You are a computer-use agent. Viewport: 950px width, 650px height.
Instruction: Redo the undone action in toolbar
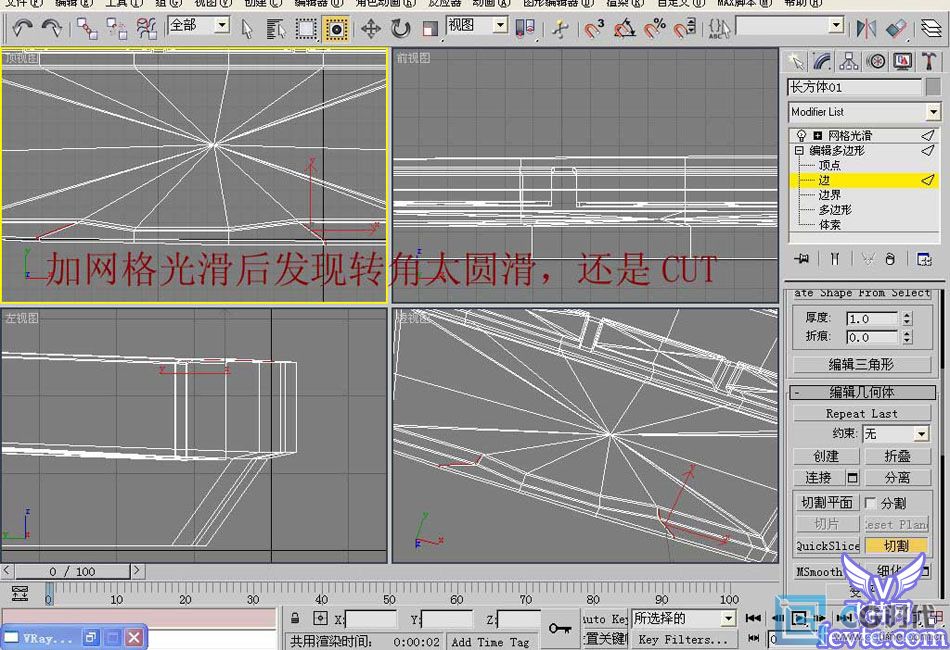coord(51,28)
